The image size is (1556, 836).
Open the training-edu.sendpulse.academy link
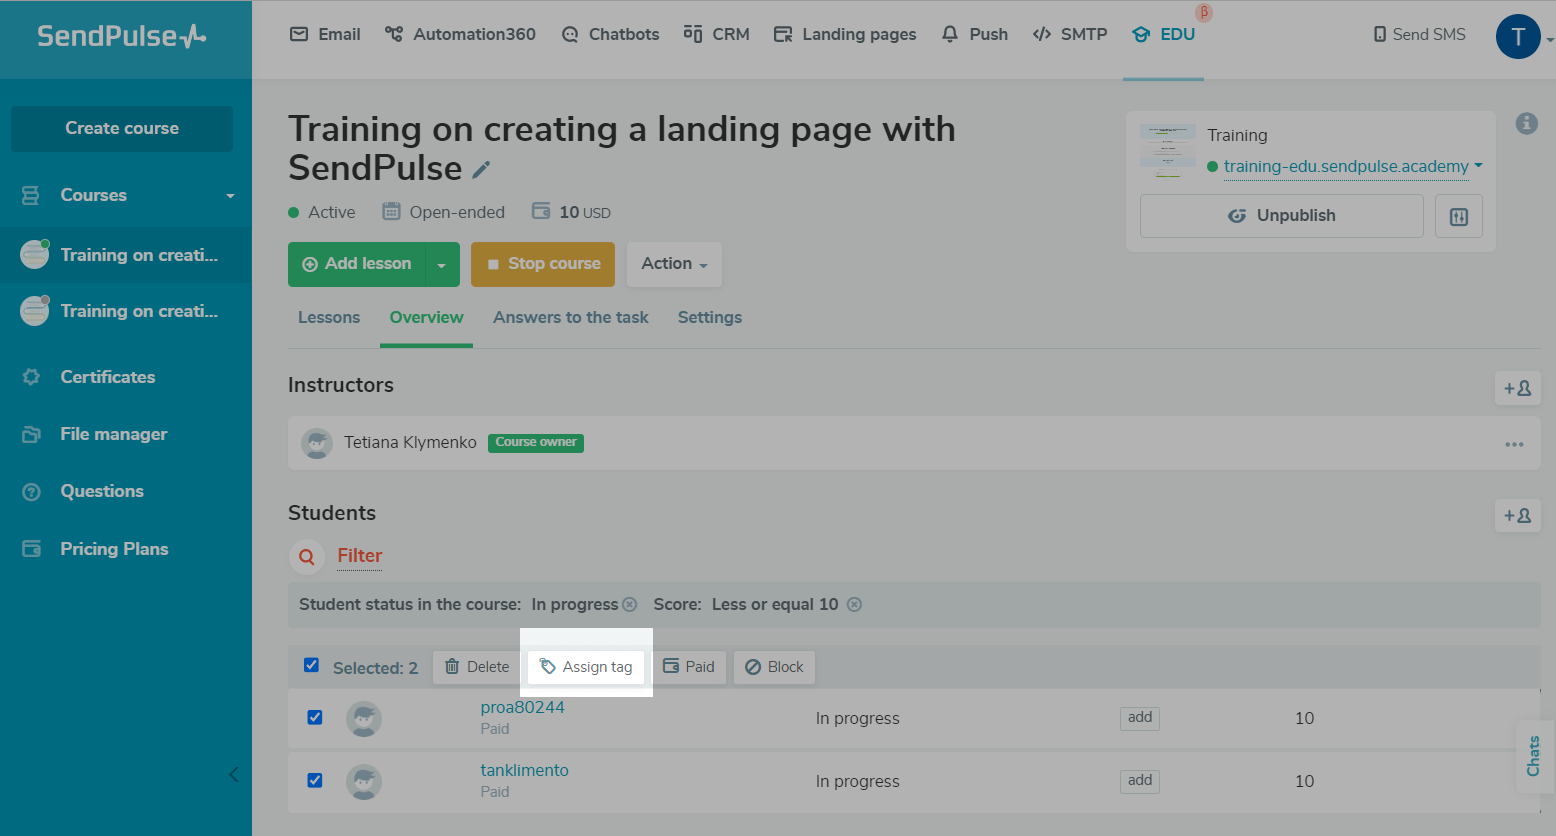pyautogui.click(x=1346, y=166)
